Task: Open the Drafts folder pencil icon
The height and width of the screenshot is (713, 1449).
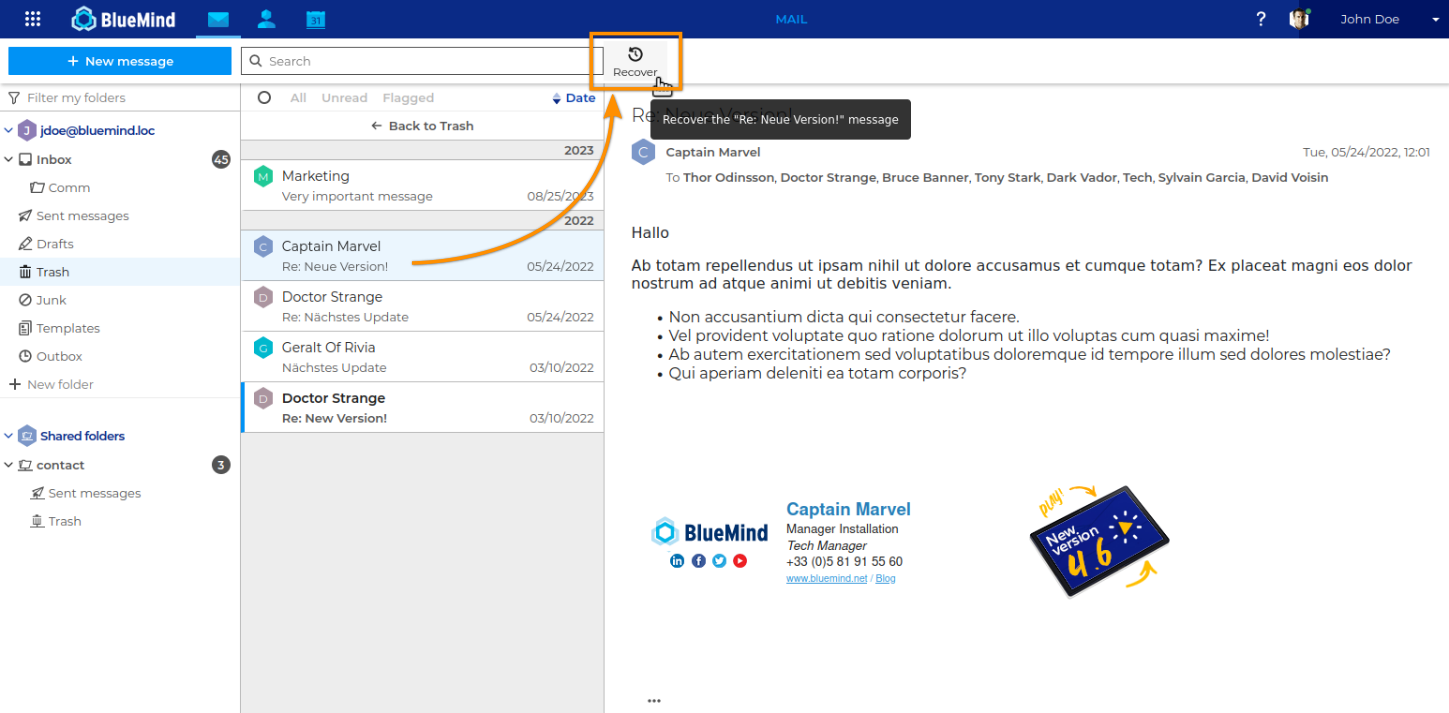Action: click(x=26, y=244)
